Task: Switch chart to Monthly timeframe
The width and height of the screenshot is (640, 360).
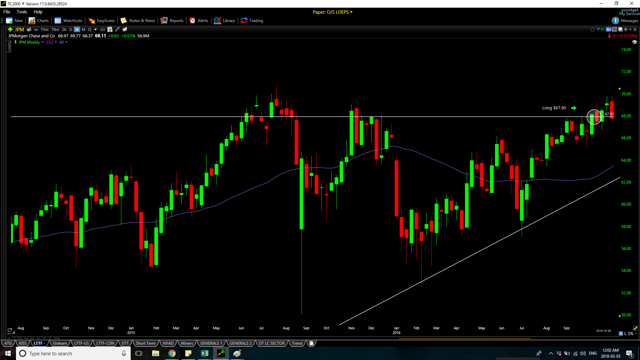Action: point(83,29)
